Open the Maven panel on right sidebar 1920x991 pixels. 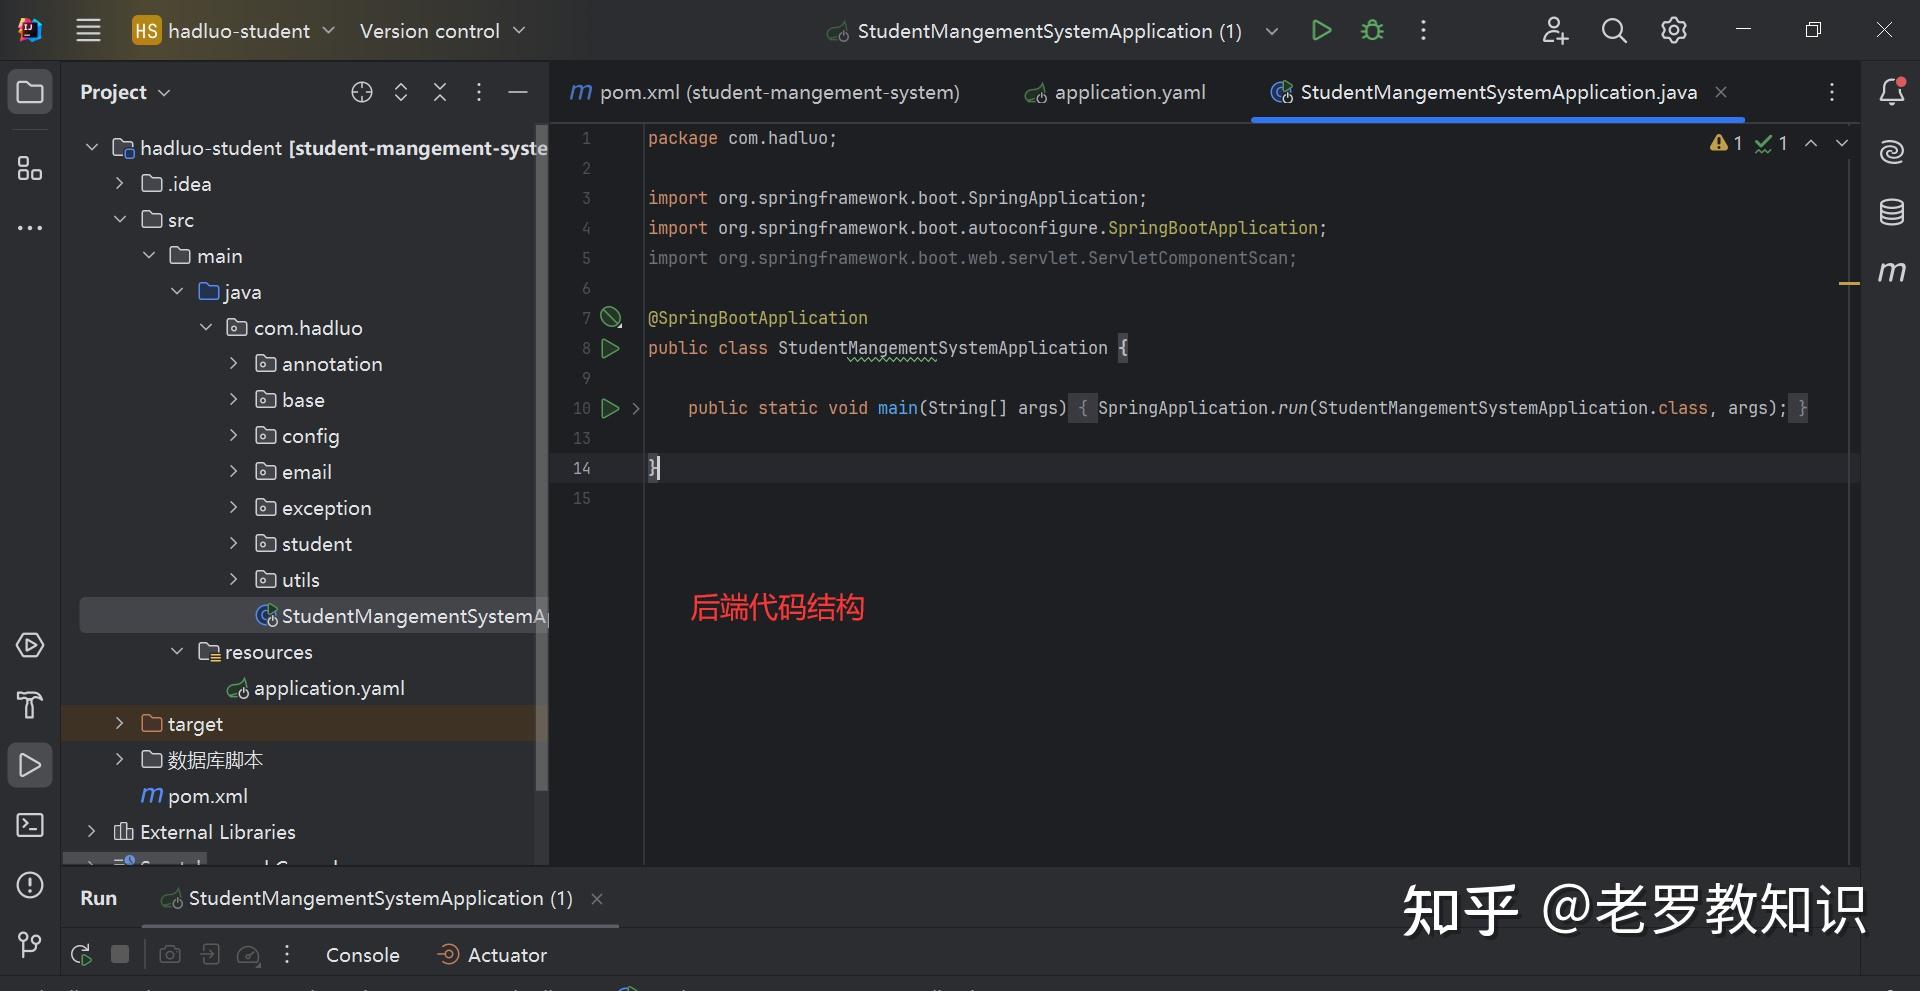(1892, 271)
